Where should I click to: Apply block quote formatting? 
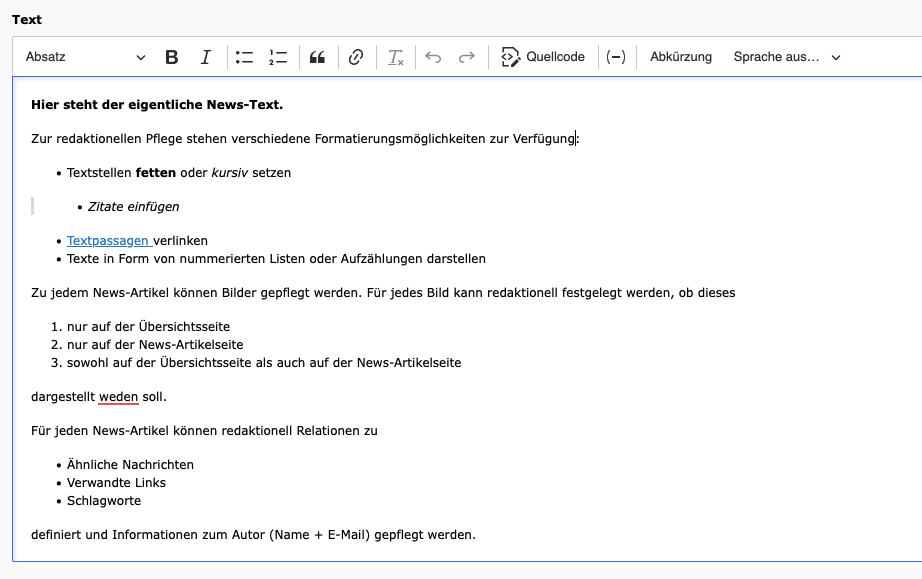pyautogui.click(x=318, y=57)
